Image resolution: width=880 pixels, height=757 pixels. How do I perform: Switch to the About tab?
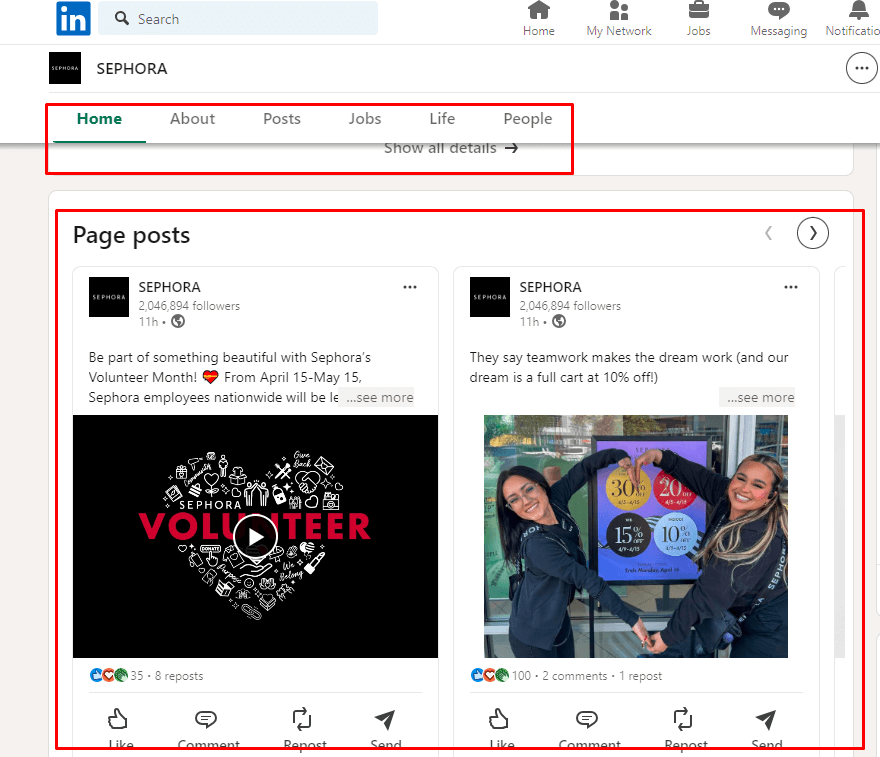[192, 119]
